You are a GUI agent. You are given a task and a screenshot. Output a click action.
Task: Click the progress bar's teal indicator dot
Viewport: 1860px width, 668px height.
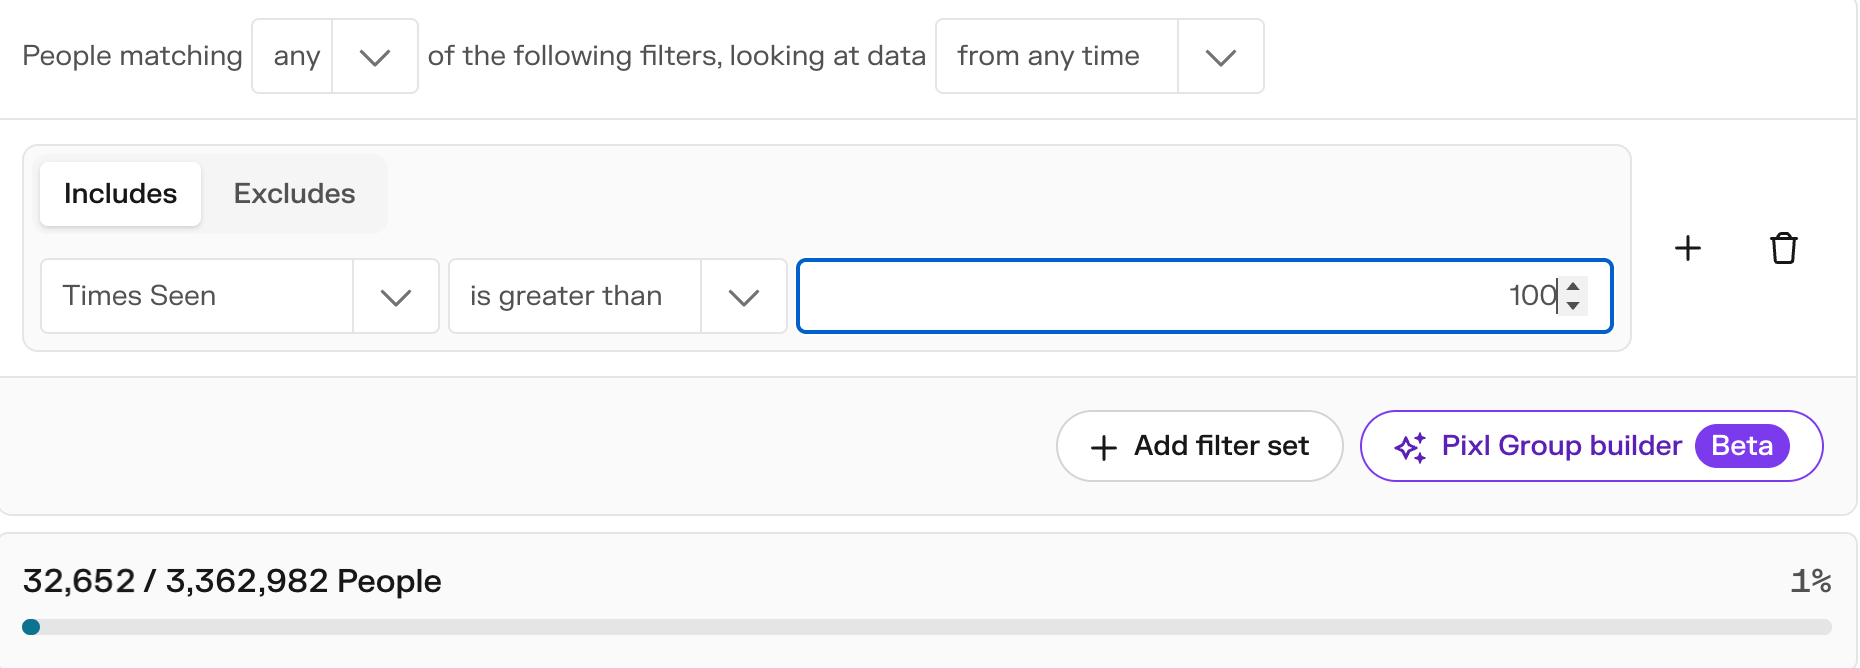[x=31, y=627]
